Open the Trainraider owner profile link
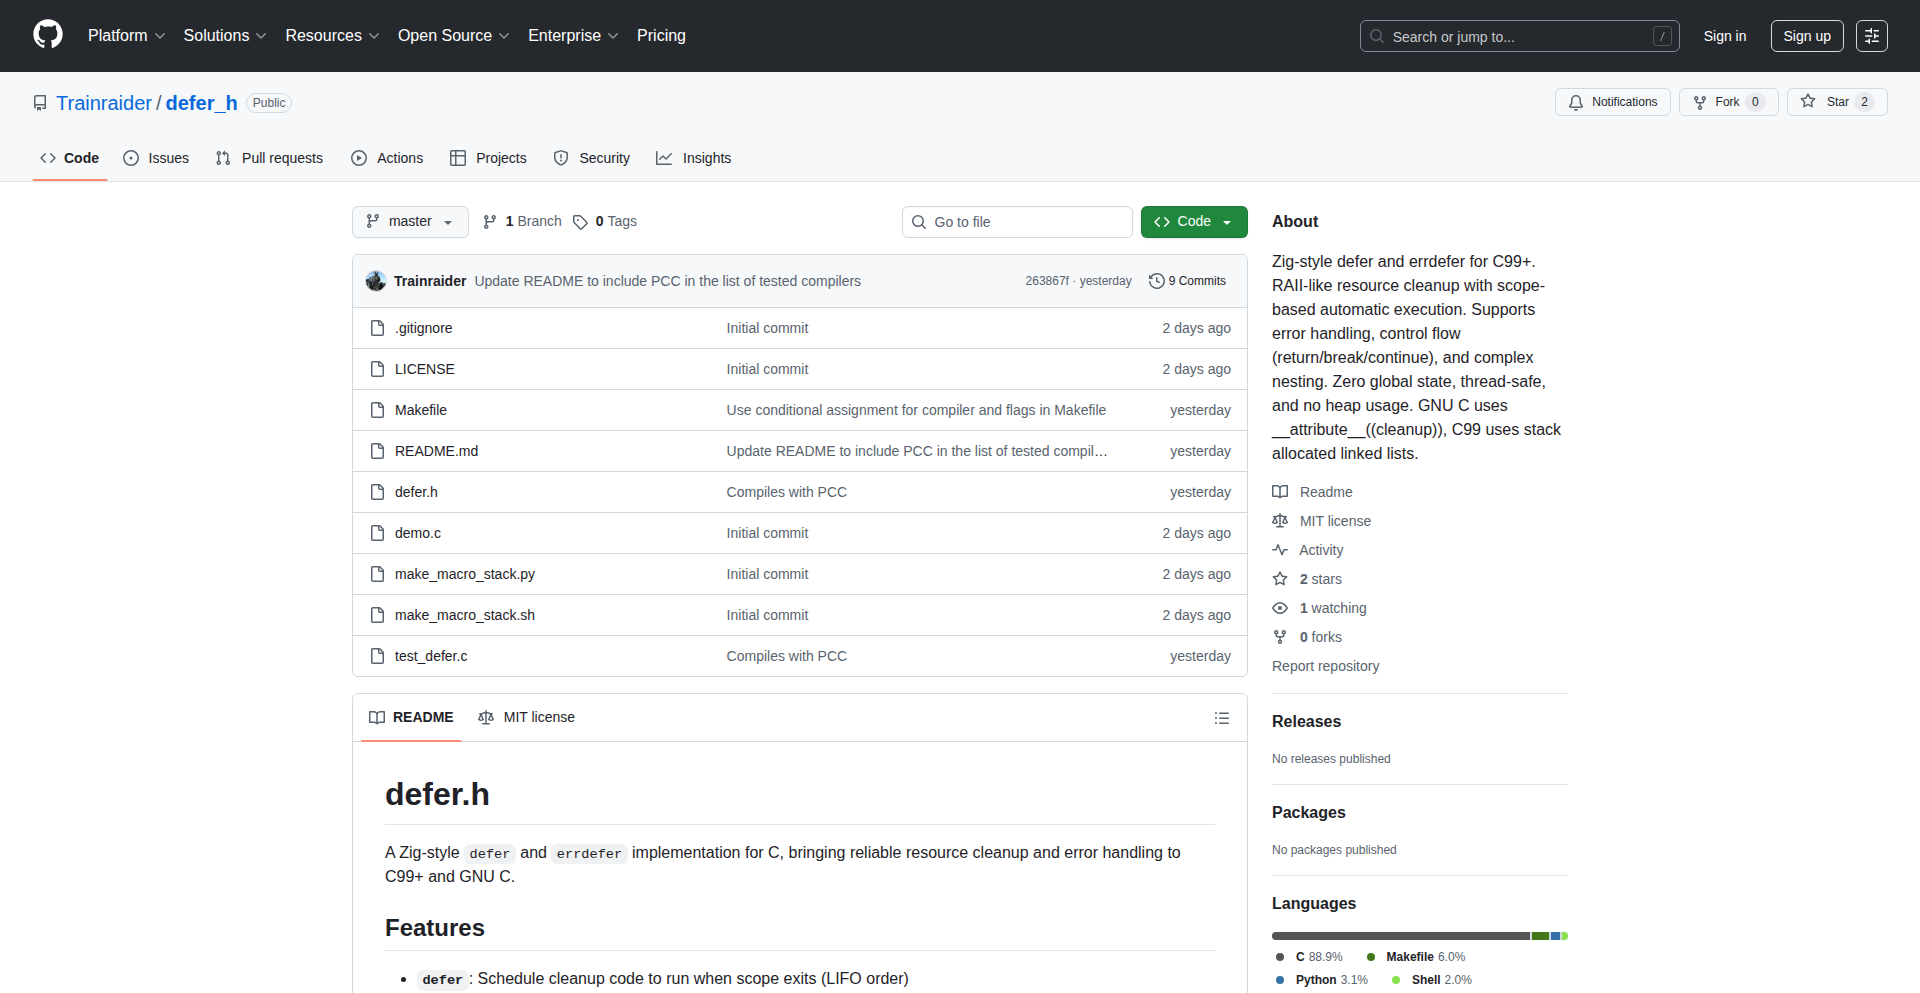The height and width of the screenshot is (993, 1920). tap(104, 103)
